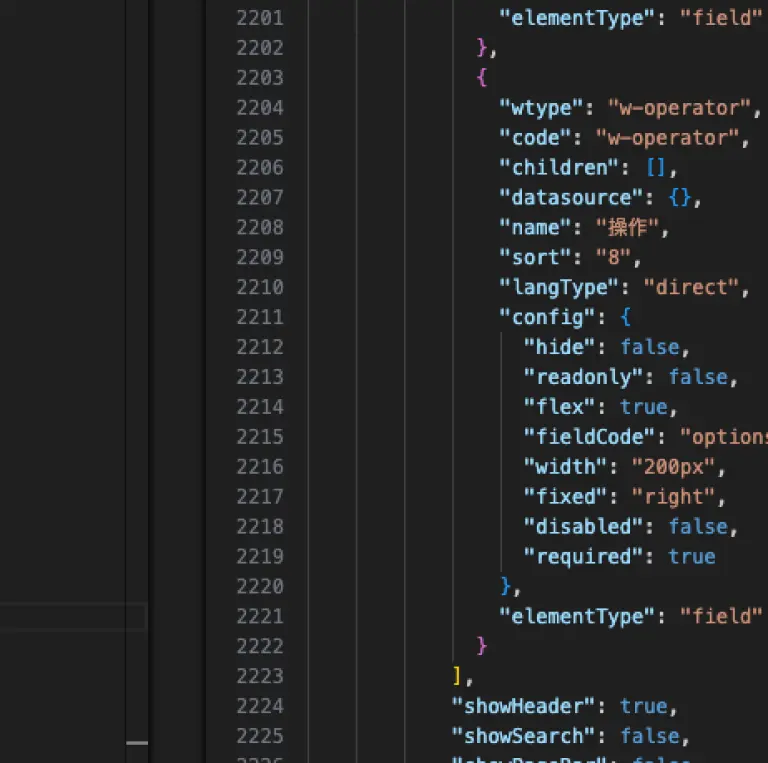Click the "code" key on line 2205
This screenshot has width=768, height=763.
point(535,138)
